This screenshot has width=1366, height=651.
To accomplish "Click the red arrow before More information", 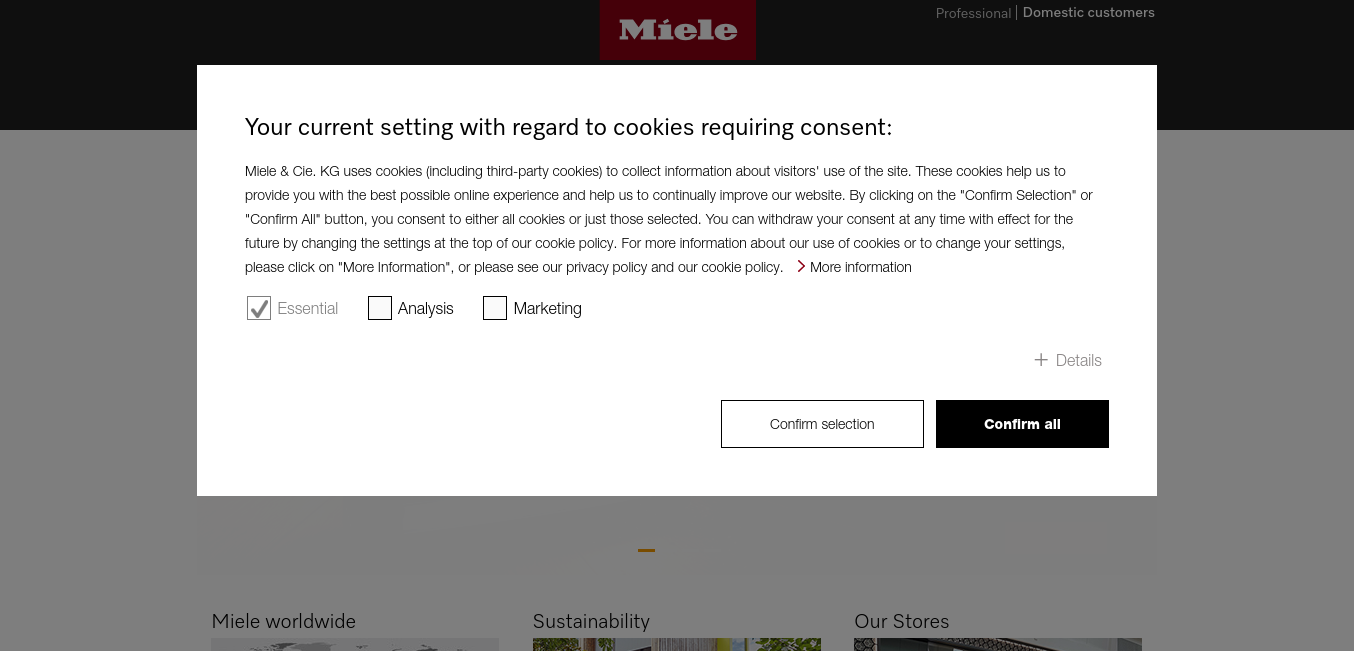I will (x=801, y=266).
